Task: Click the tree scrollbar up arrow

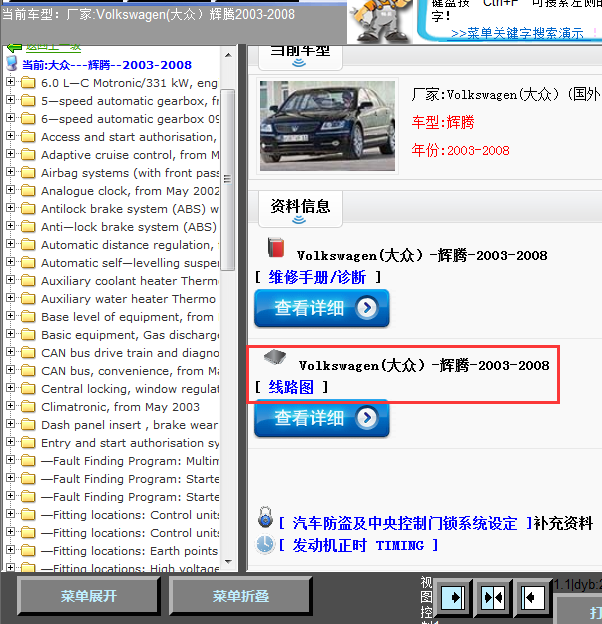Action: [228, 55]
